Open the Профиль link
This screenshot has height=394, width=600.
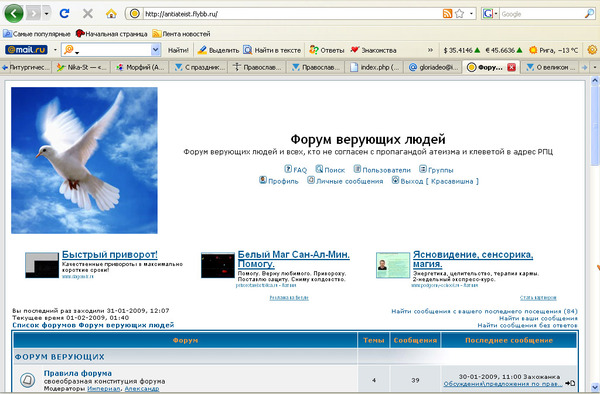[x=279, y=181]
